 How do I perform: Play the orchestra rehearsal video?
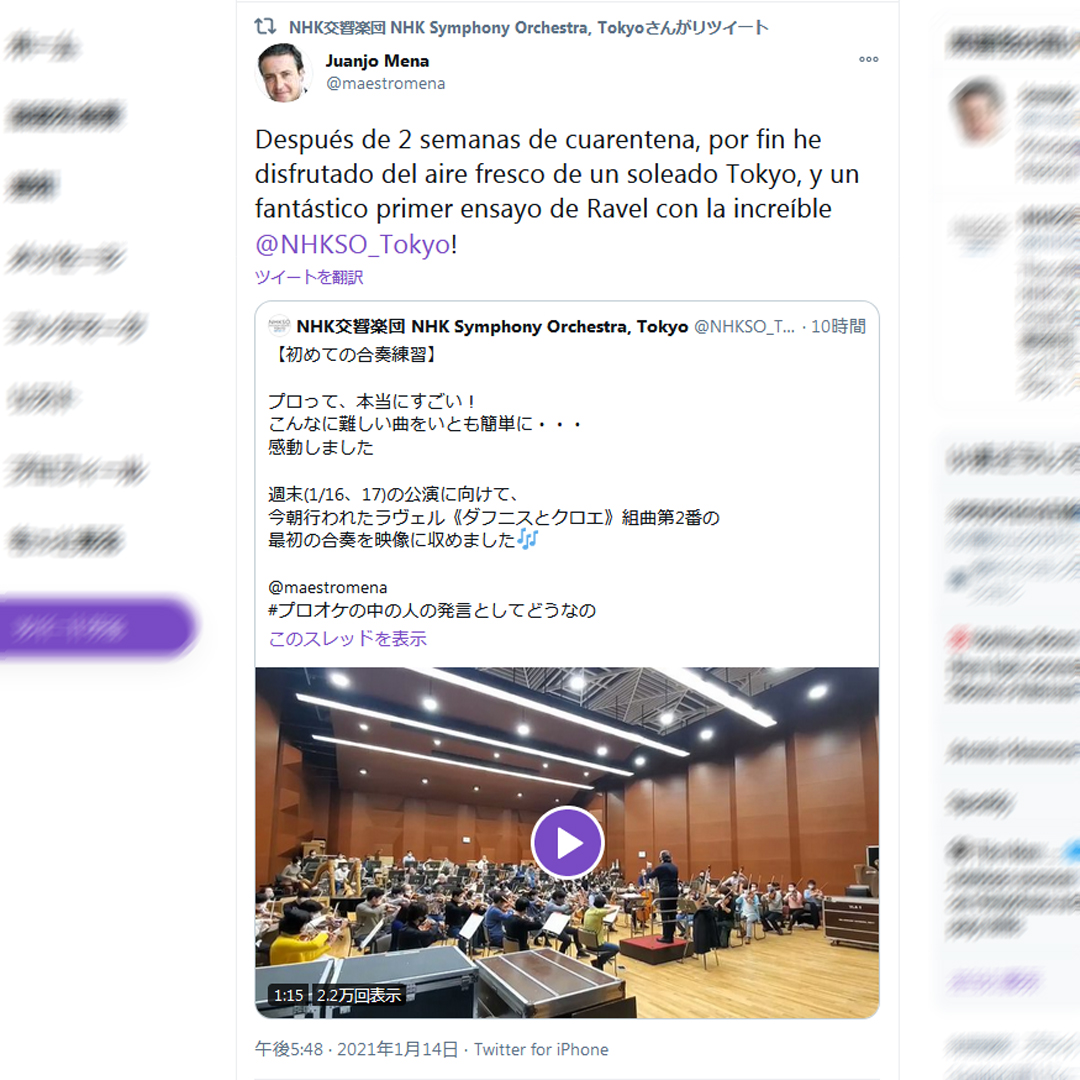568,842
